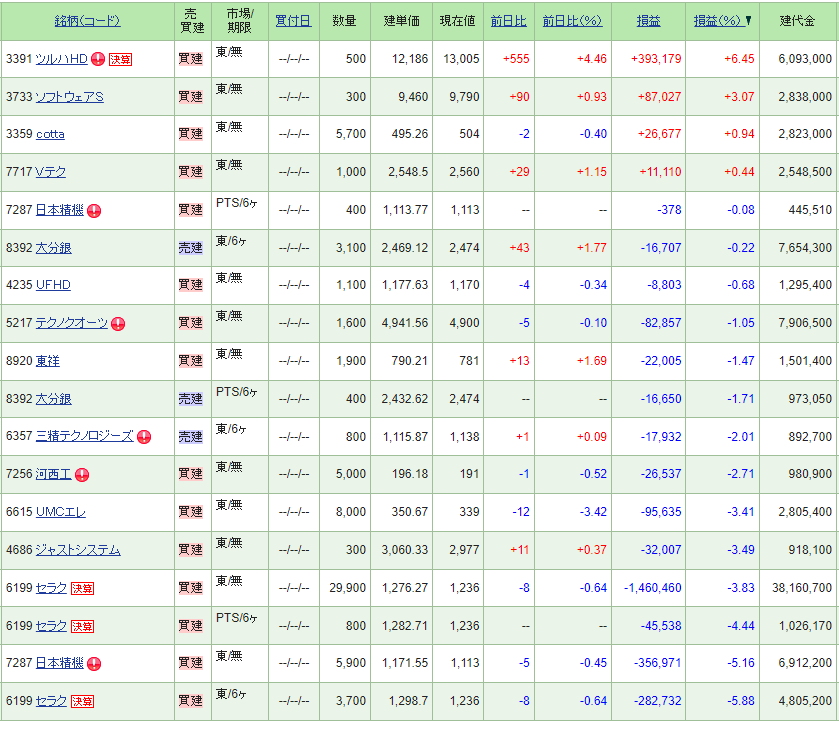Click loss value -356,971
This screenshot has width=839, height=730.
coord(658,663)
